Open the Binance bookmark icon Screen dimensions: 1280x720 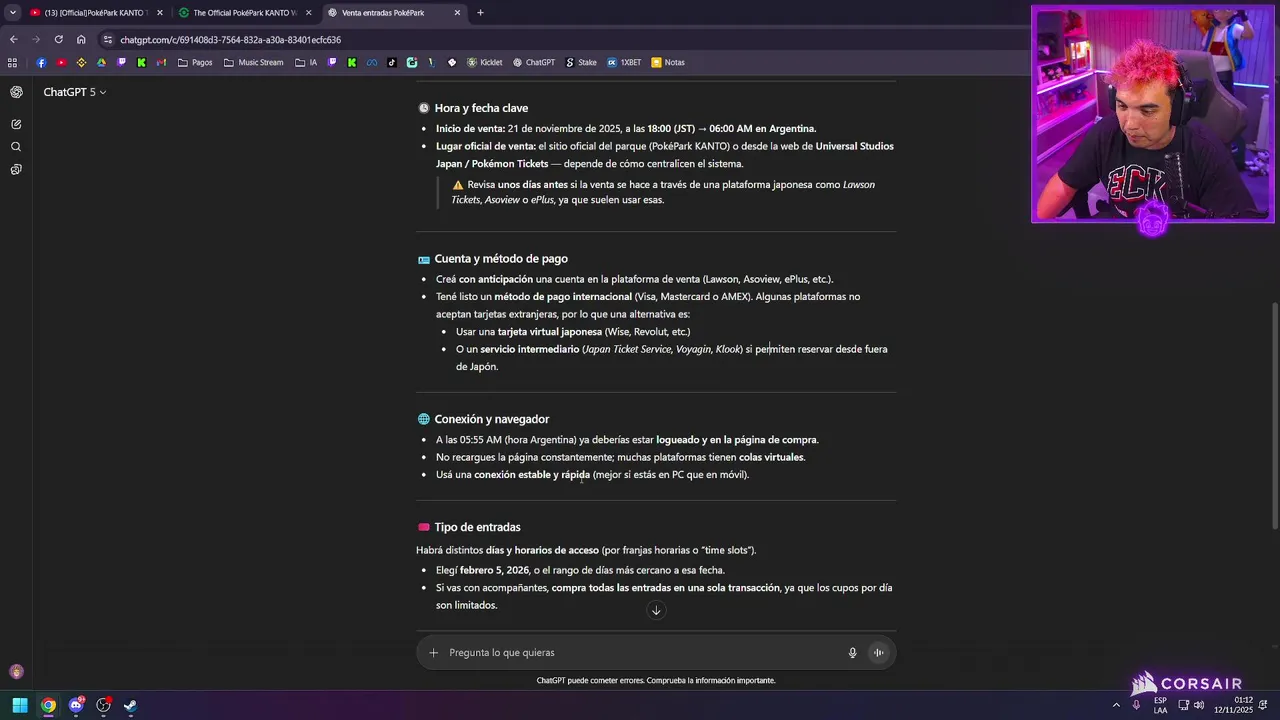click(81, 62)
